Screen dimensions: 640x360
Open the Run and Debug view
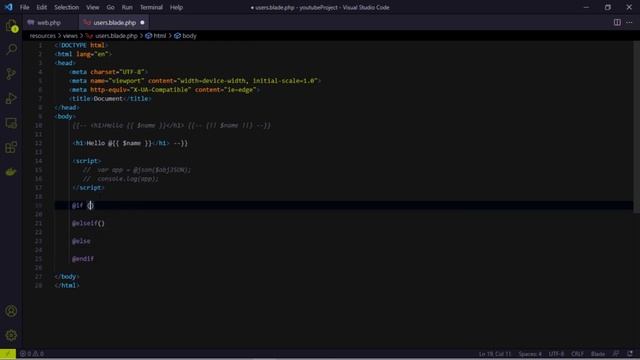[x=11, y=98]
